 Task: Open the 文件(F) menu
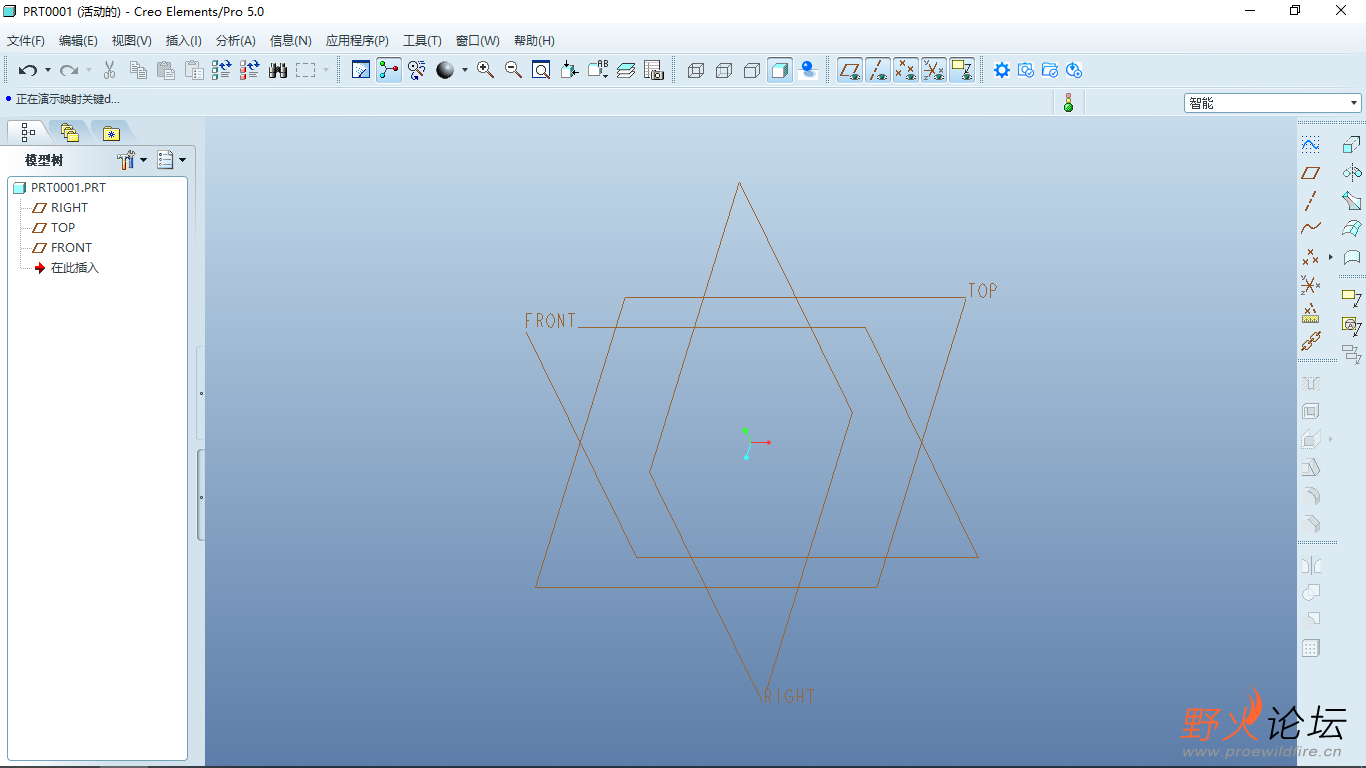[26, 41]
